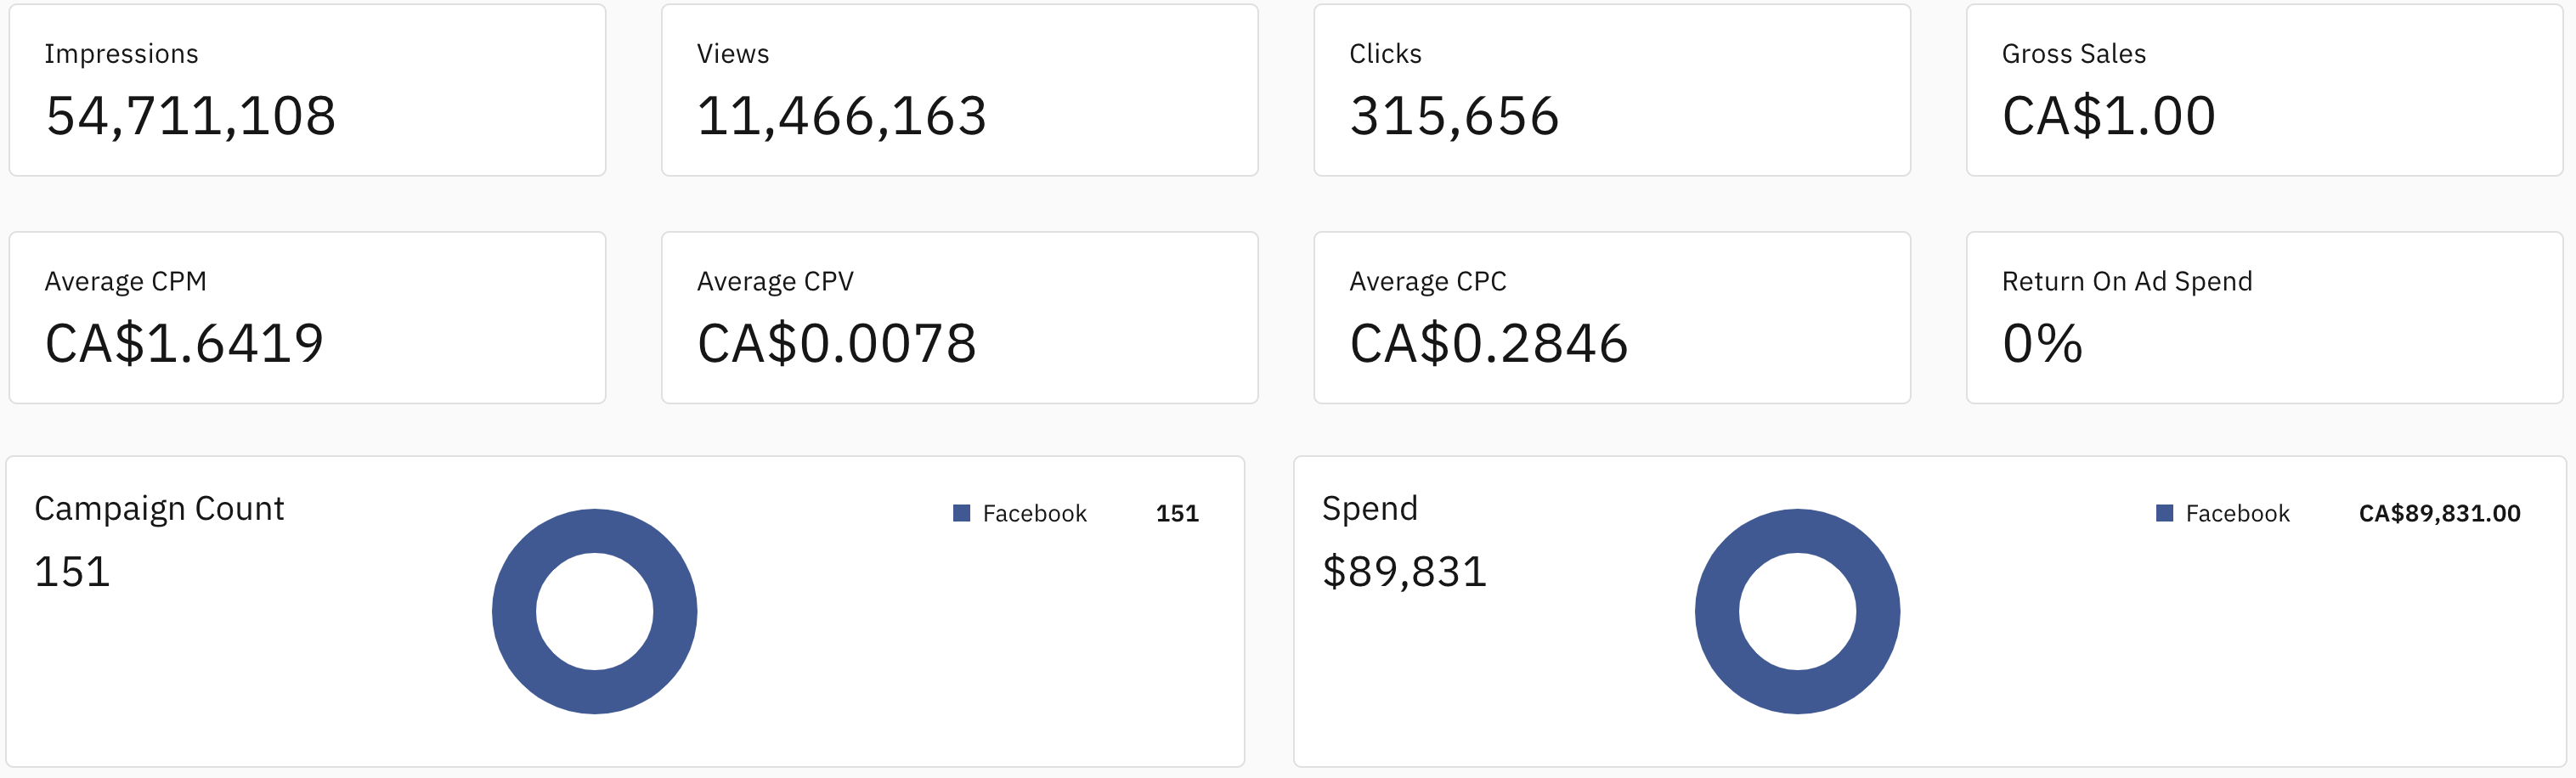Screen dimensions: 2576x778
Task: Select the 151 legend value for Facebook
Action: 1177,513
